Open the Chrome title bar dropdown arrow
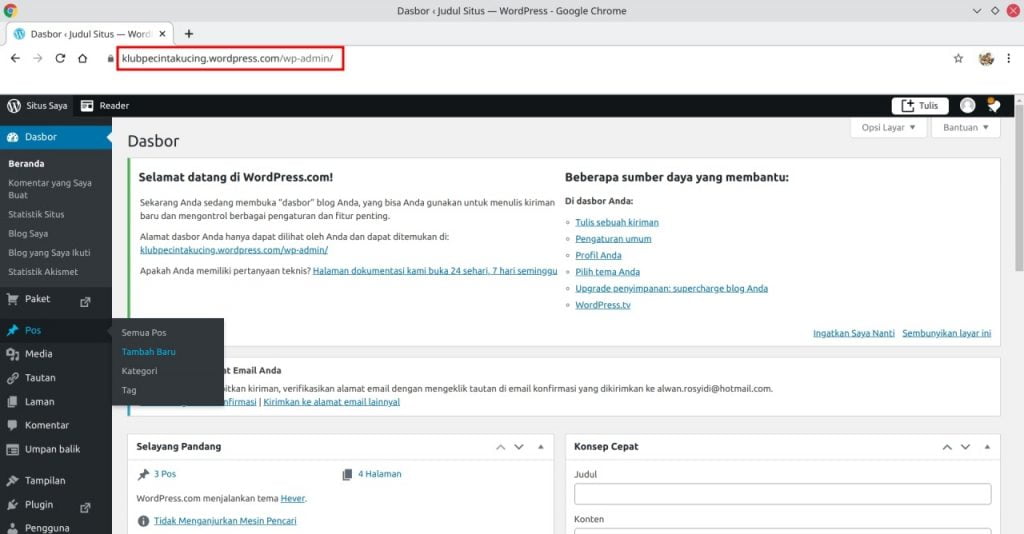Image resolution: width=1024 pixels, height=534 pixels. pyautogui.click(x=976, y=10)
